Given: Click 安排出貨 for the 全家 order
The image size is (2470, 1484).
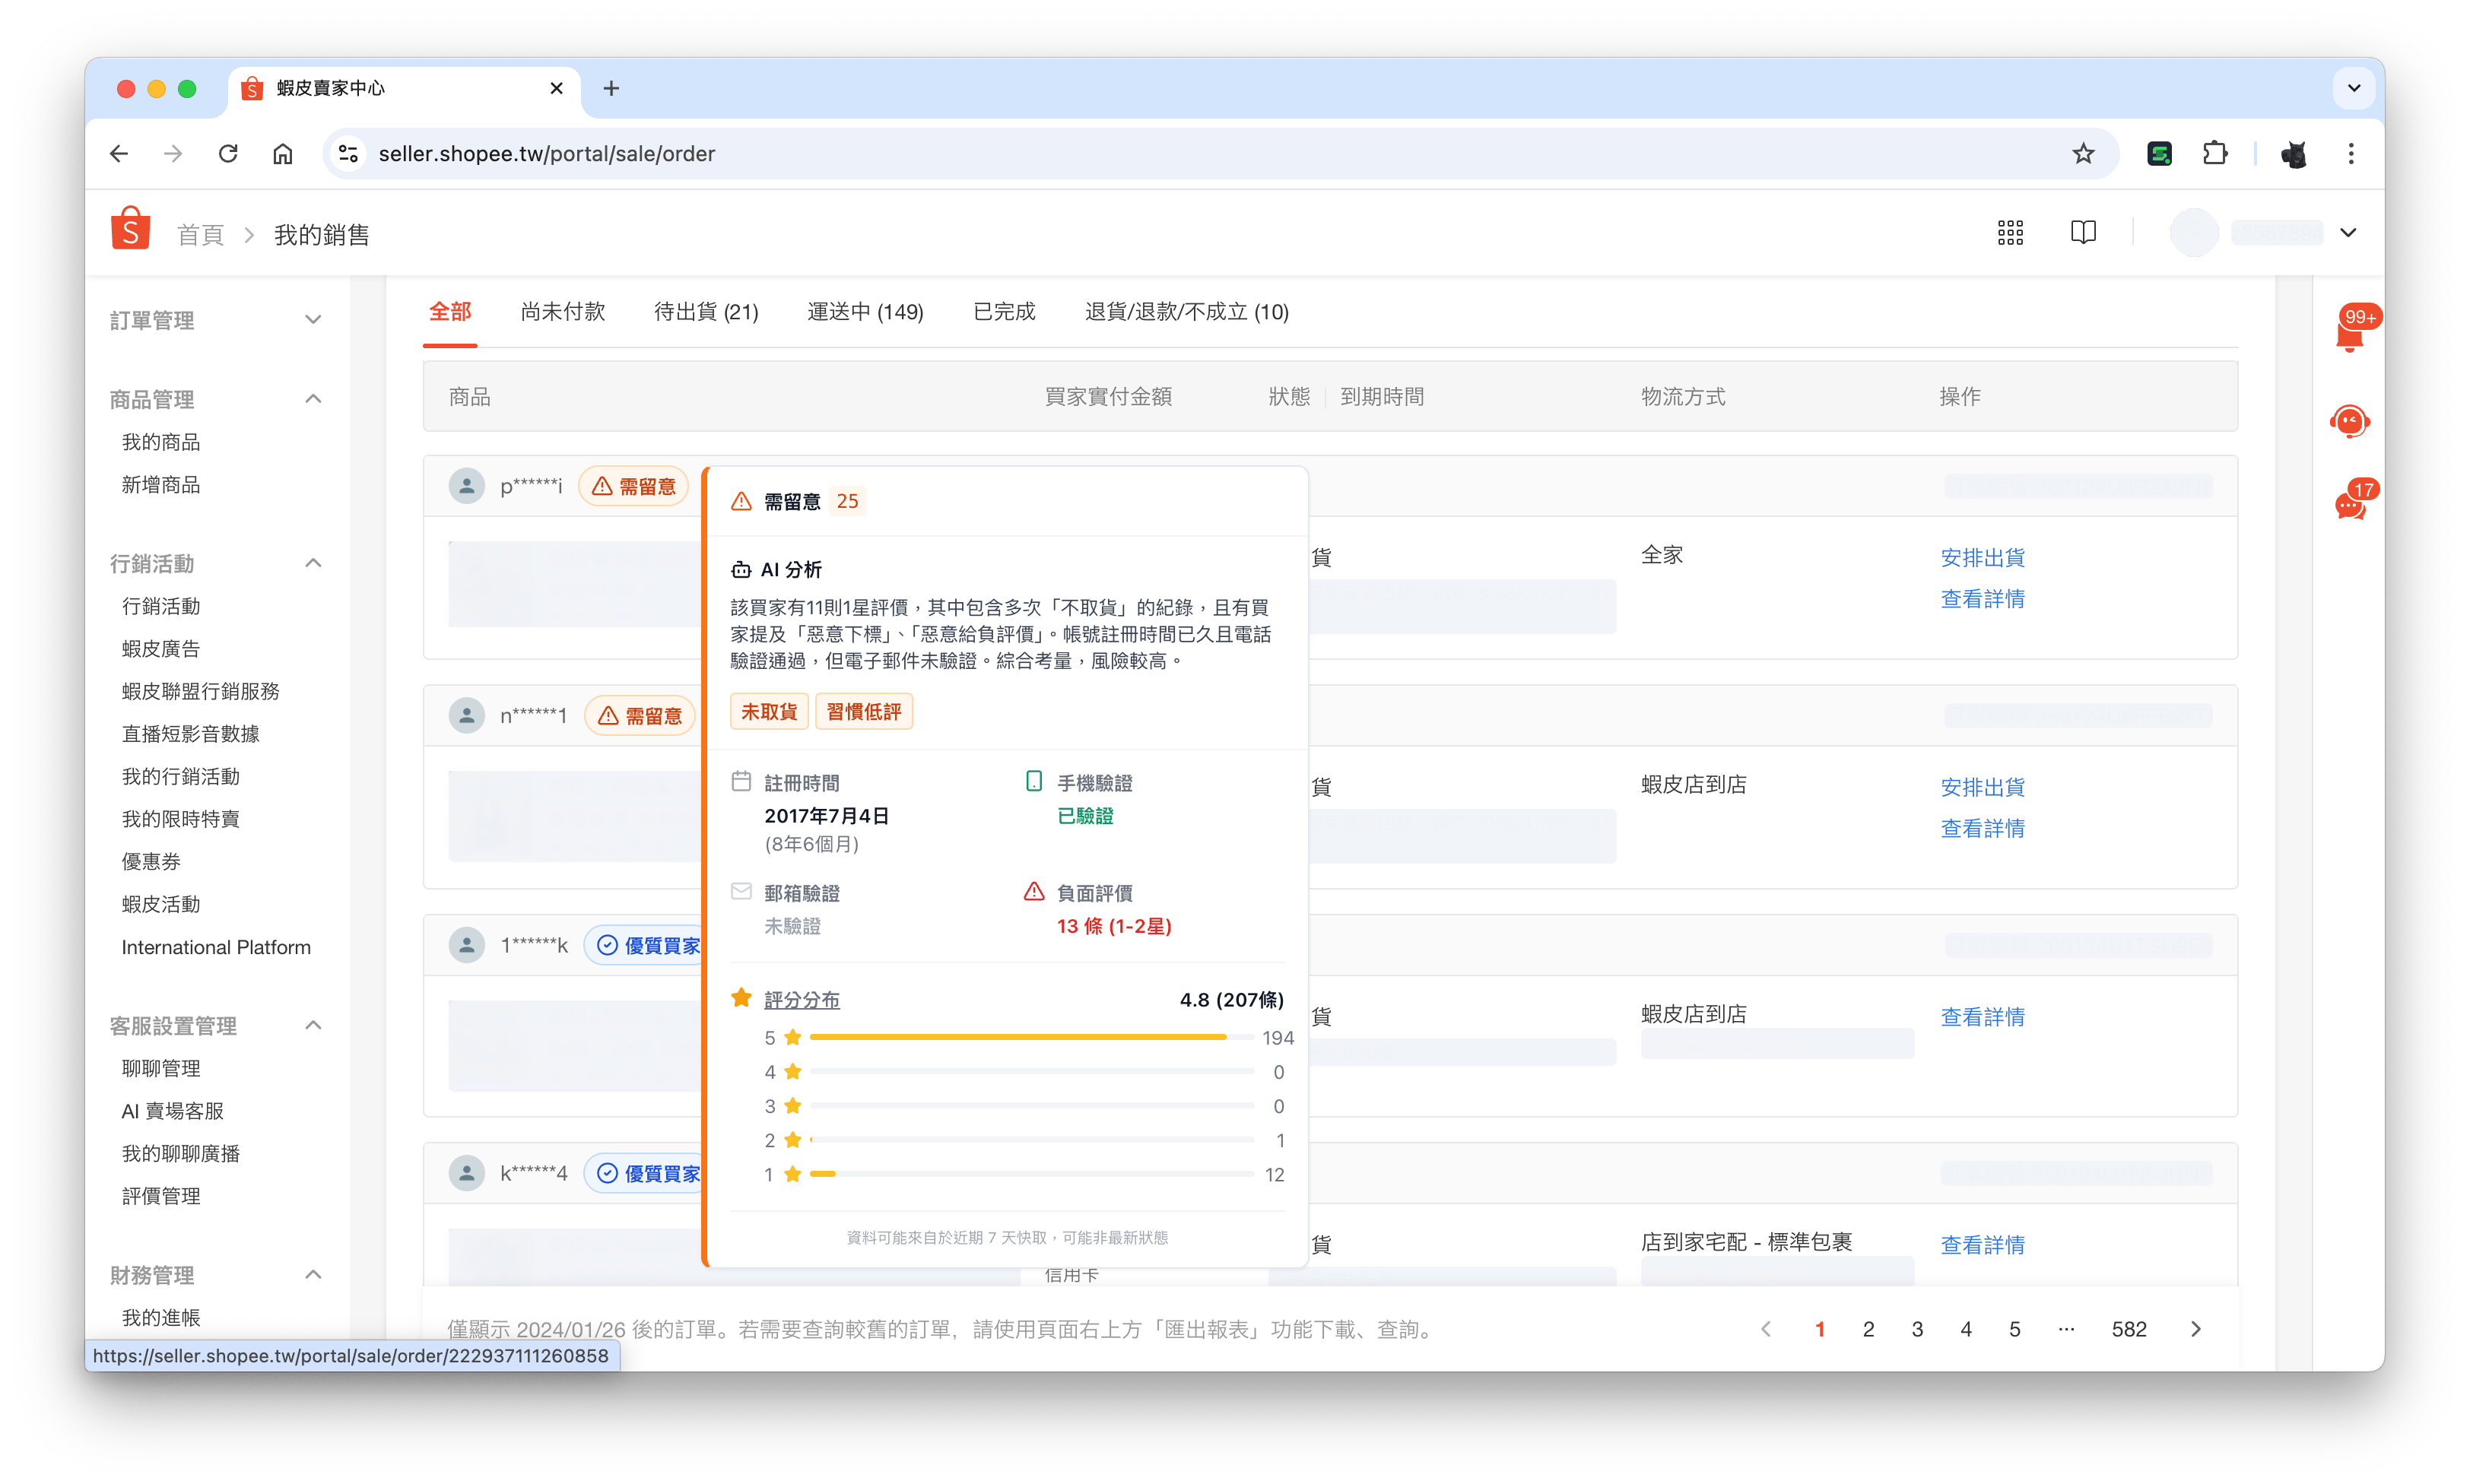Looking at the screenshot, I should 1982,558.
